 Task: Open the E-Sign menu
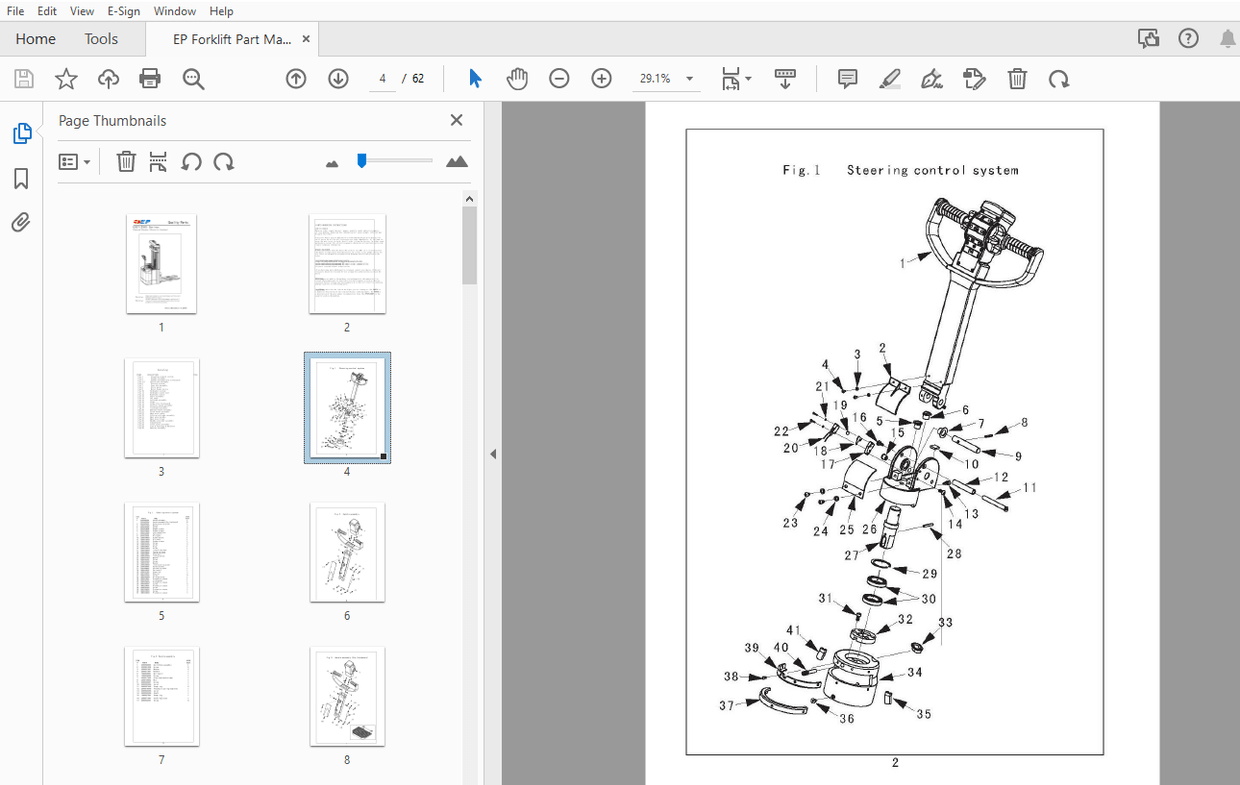(x=124, y=11)
